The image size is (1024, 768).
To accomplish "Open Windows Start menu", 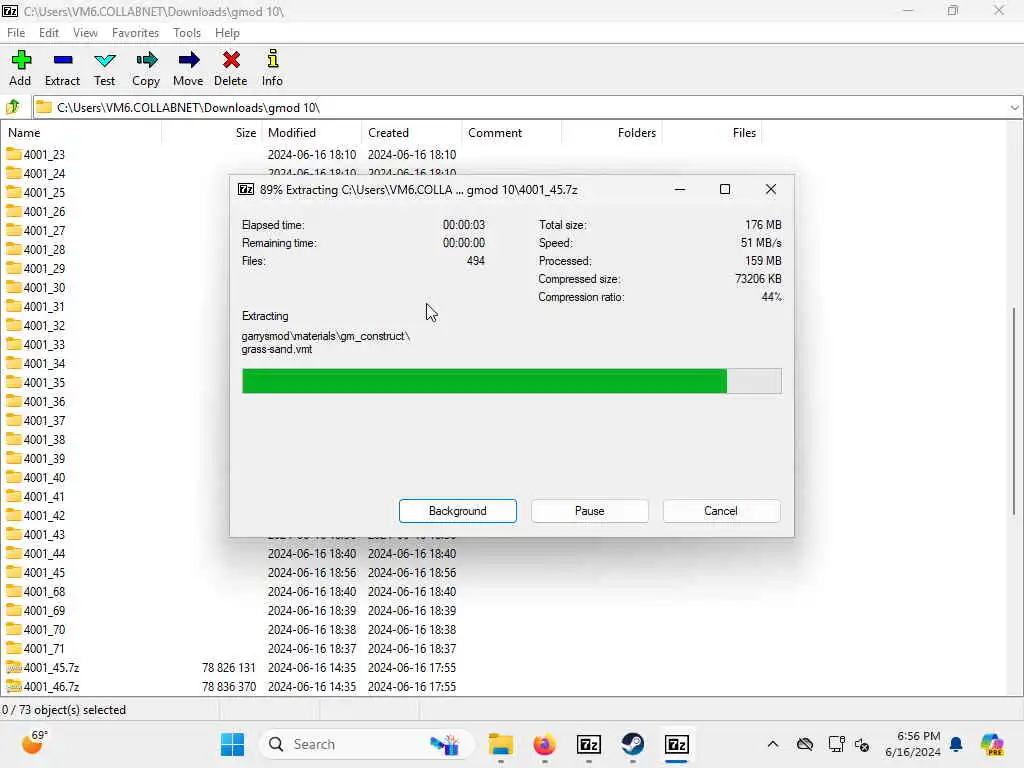I will tap(232, 744).
